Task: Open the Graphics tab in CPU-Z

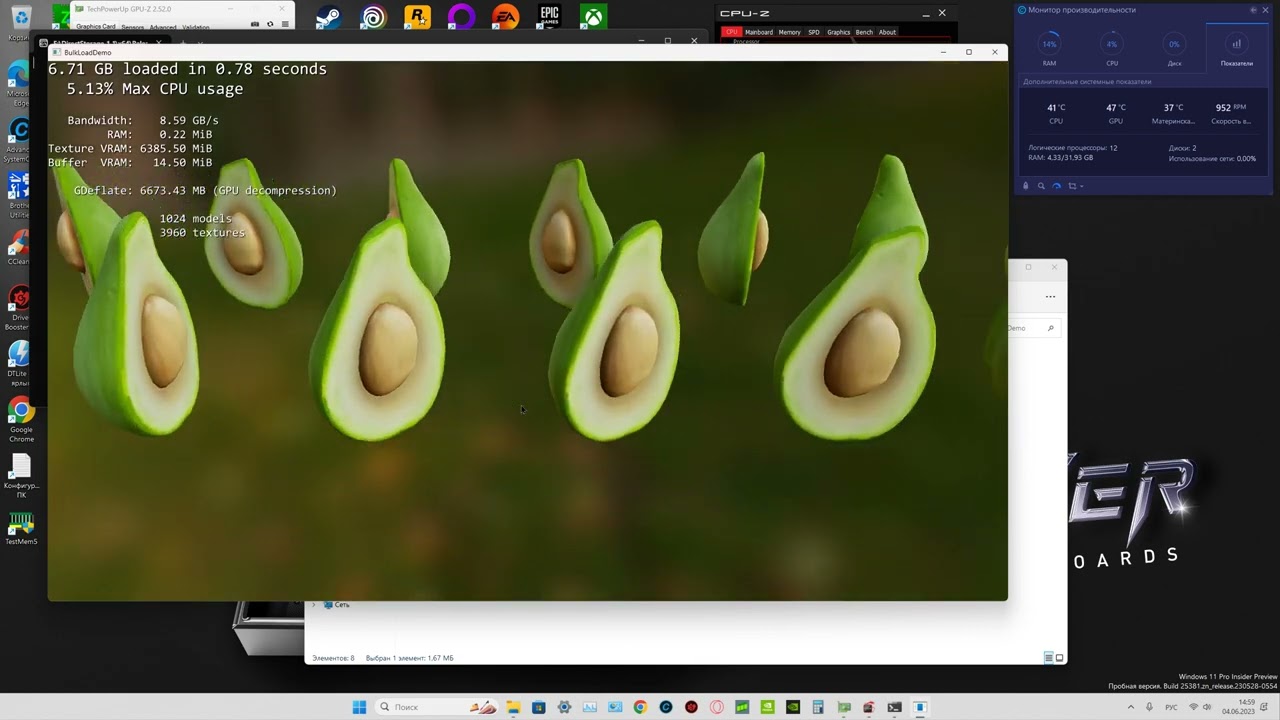Action: tap(838, 32)
